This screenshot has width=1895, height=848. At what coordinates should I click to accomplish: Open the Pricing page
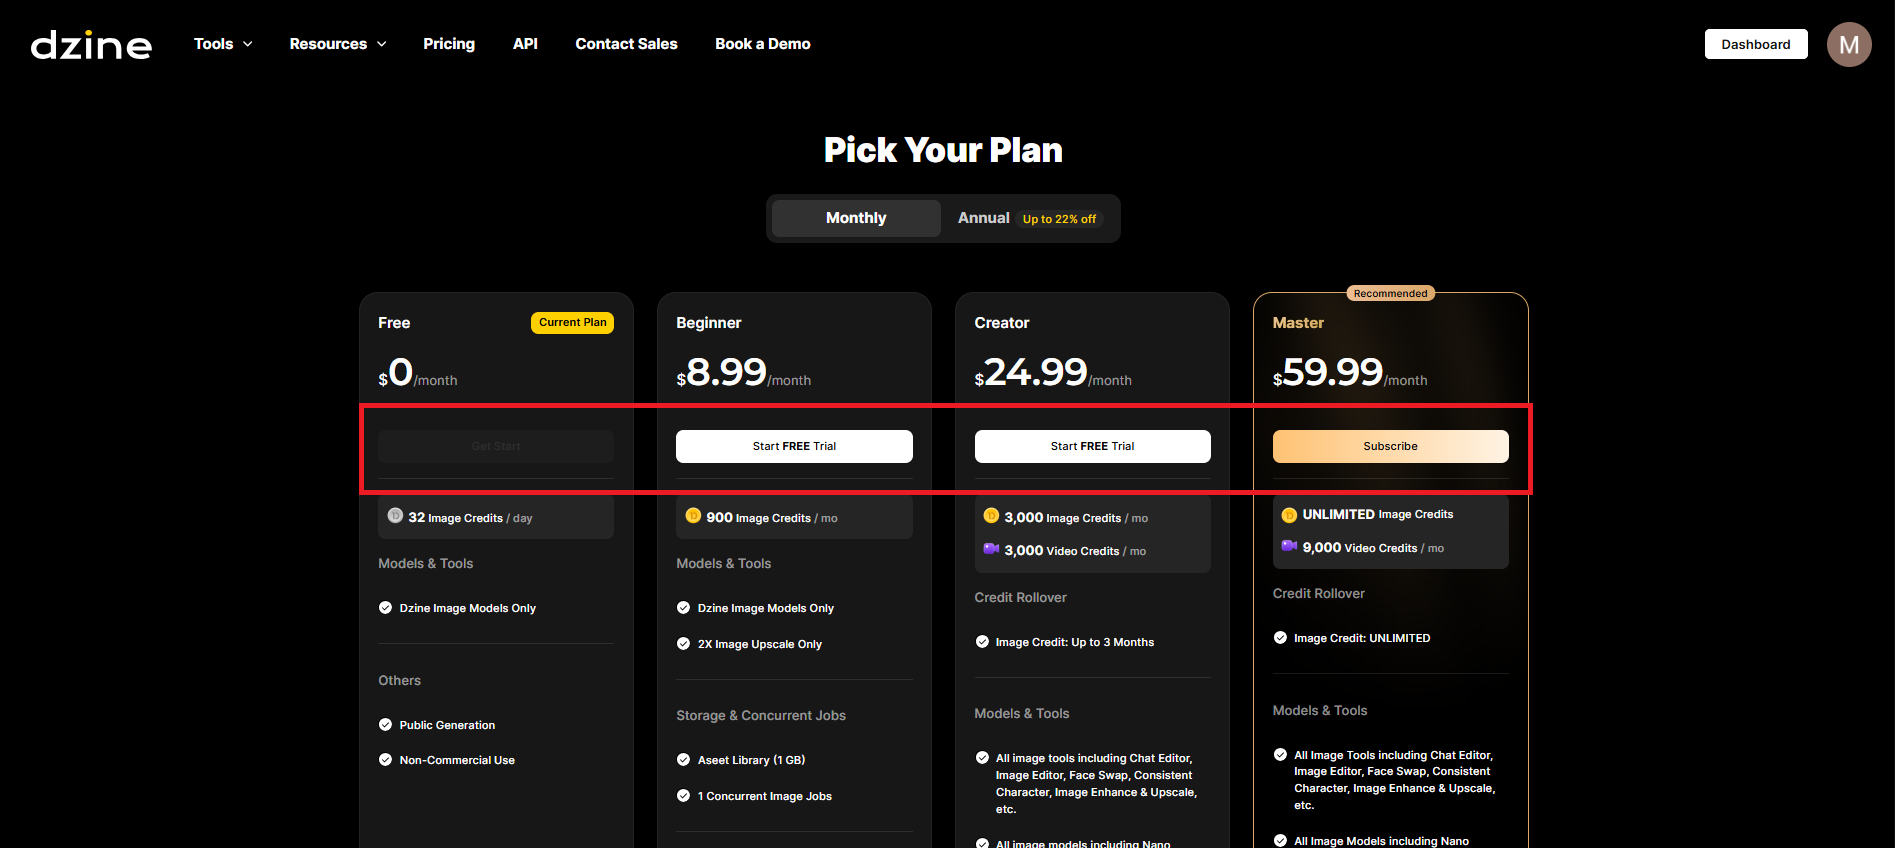click(x=449, y=44)
